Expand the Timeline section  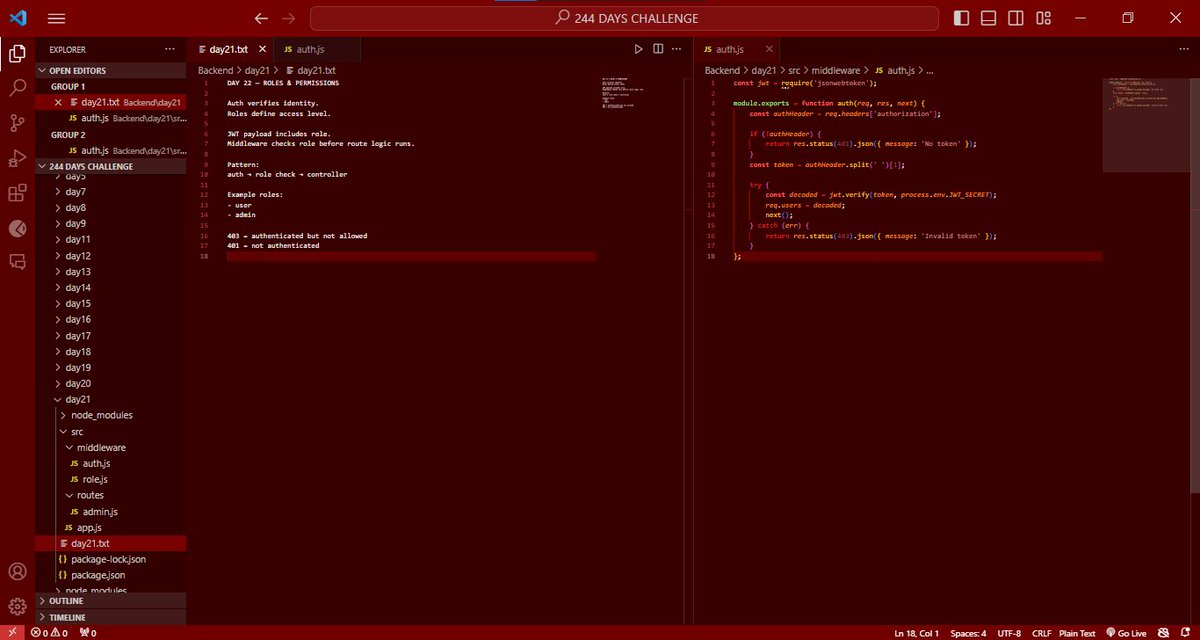click(111, 617)
